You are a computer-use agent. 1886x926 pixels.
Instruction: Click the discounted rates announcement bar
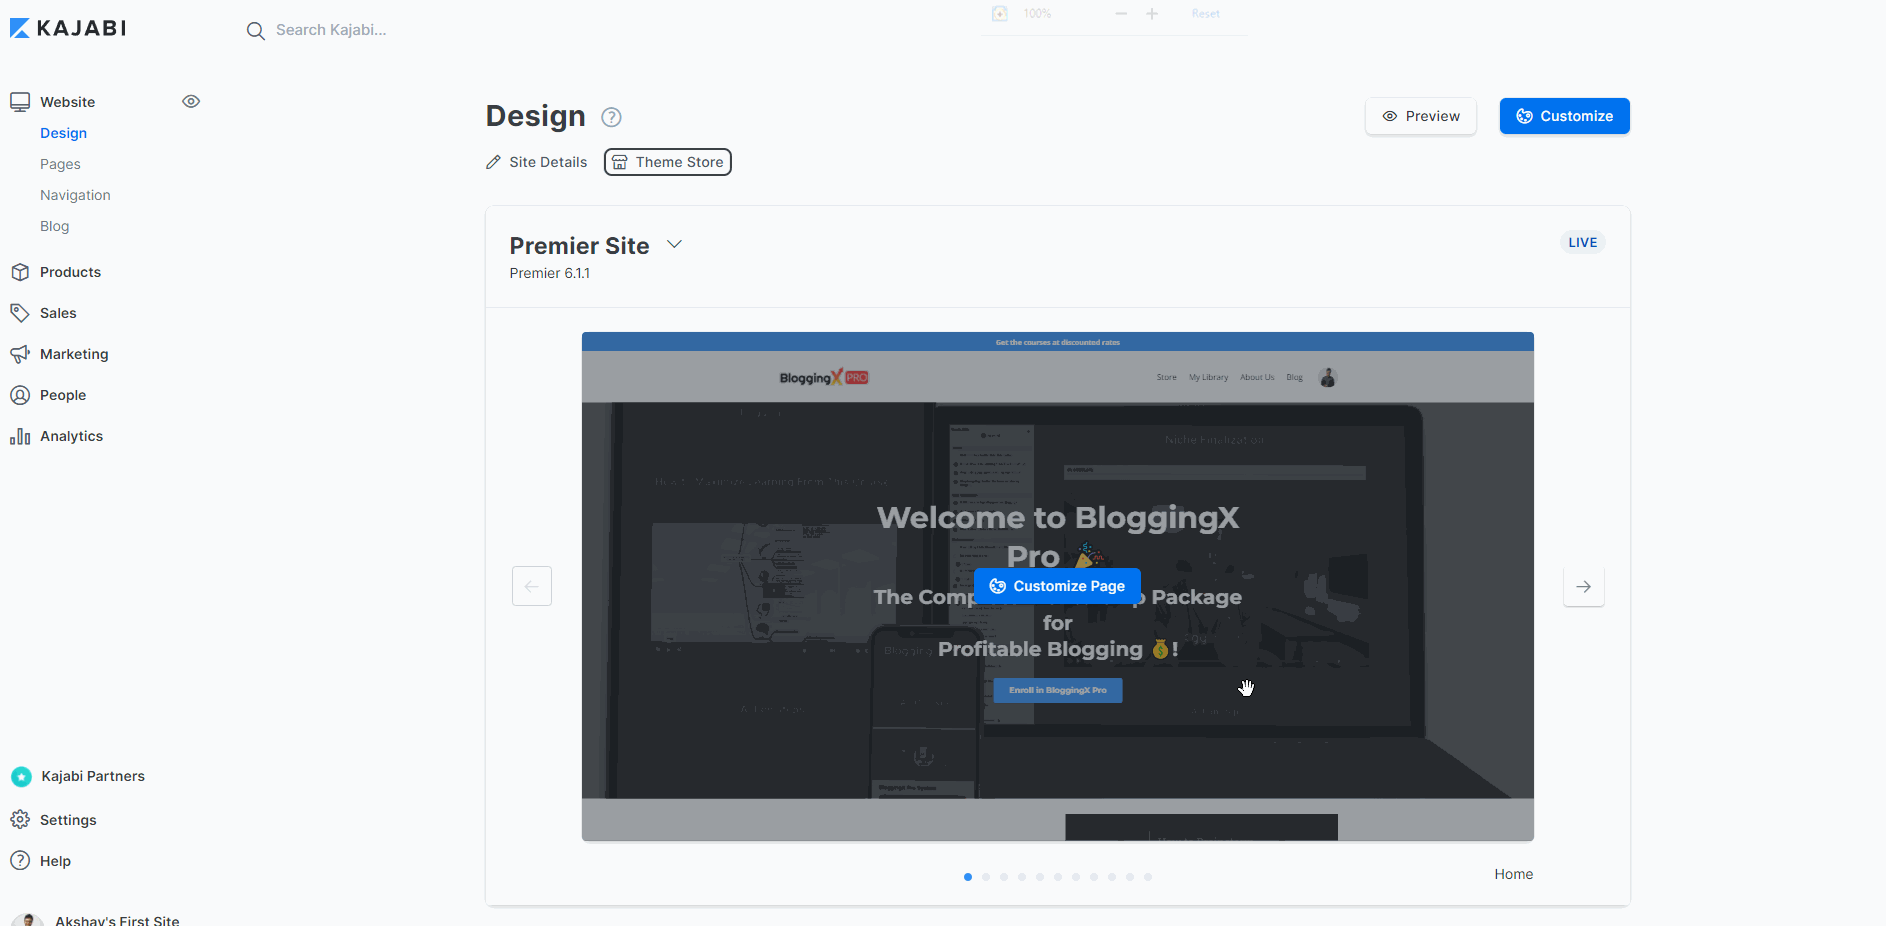1058,342
